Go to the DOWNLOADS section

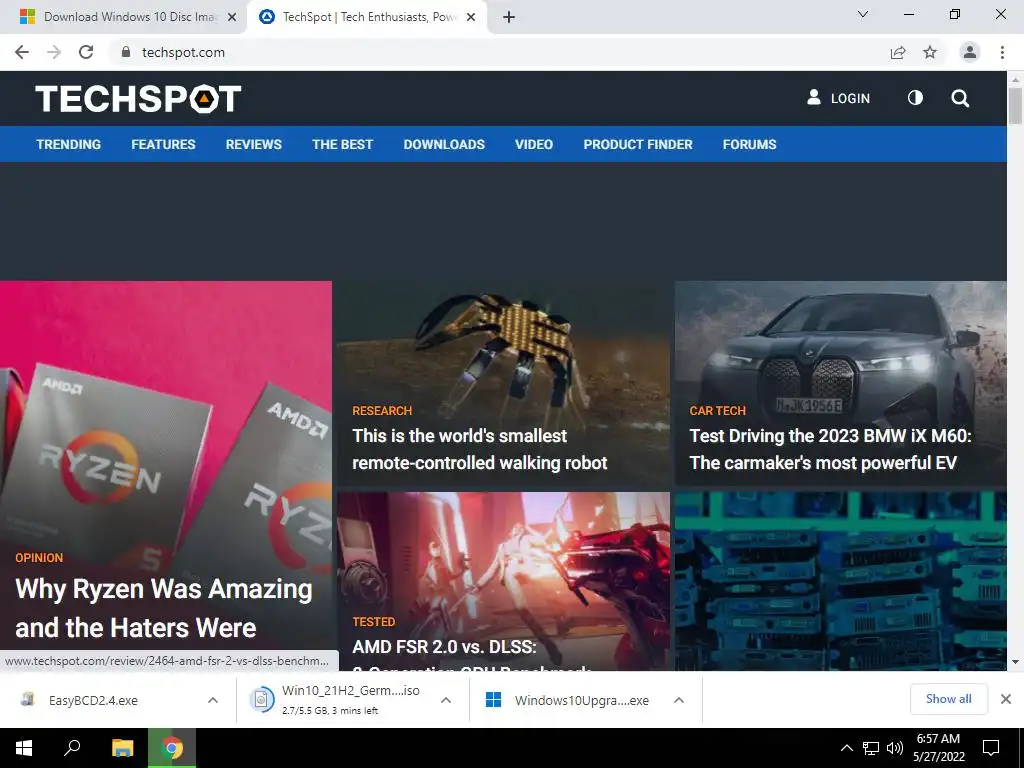coord(444,144)
